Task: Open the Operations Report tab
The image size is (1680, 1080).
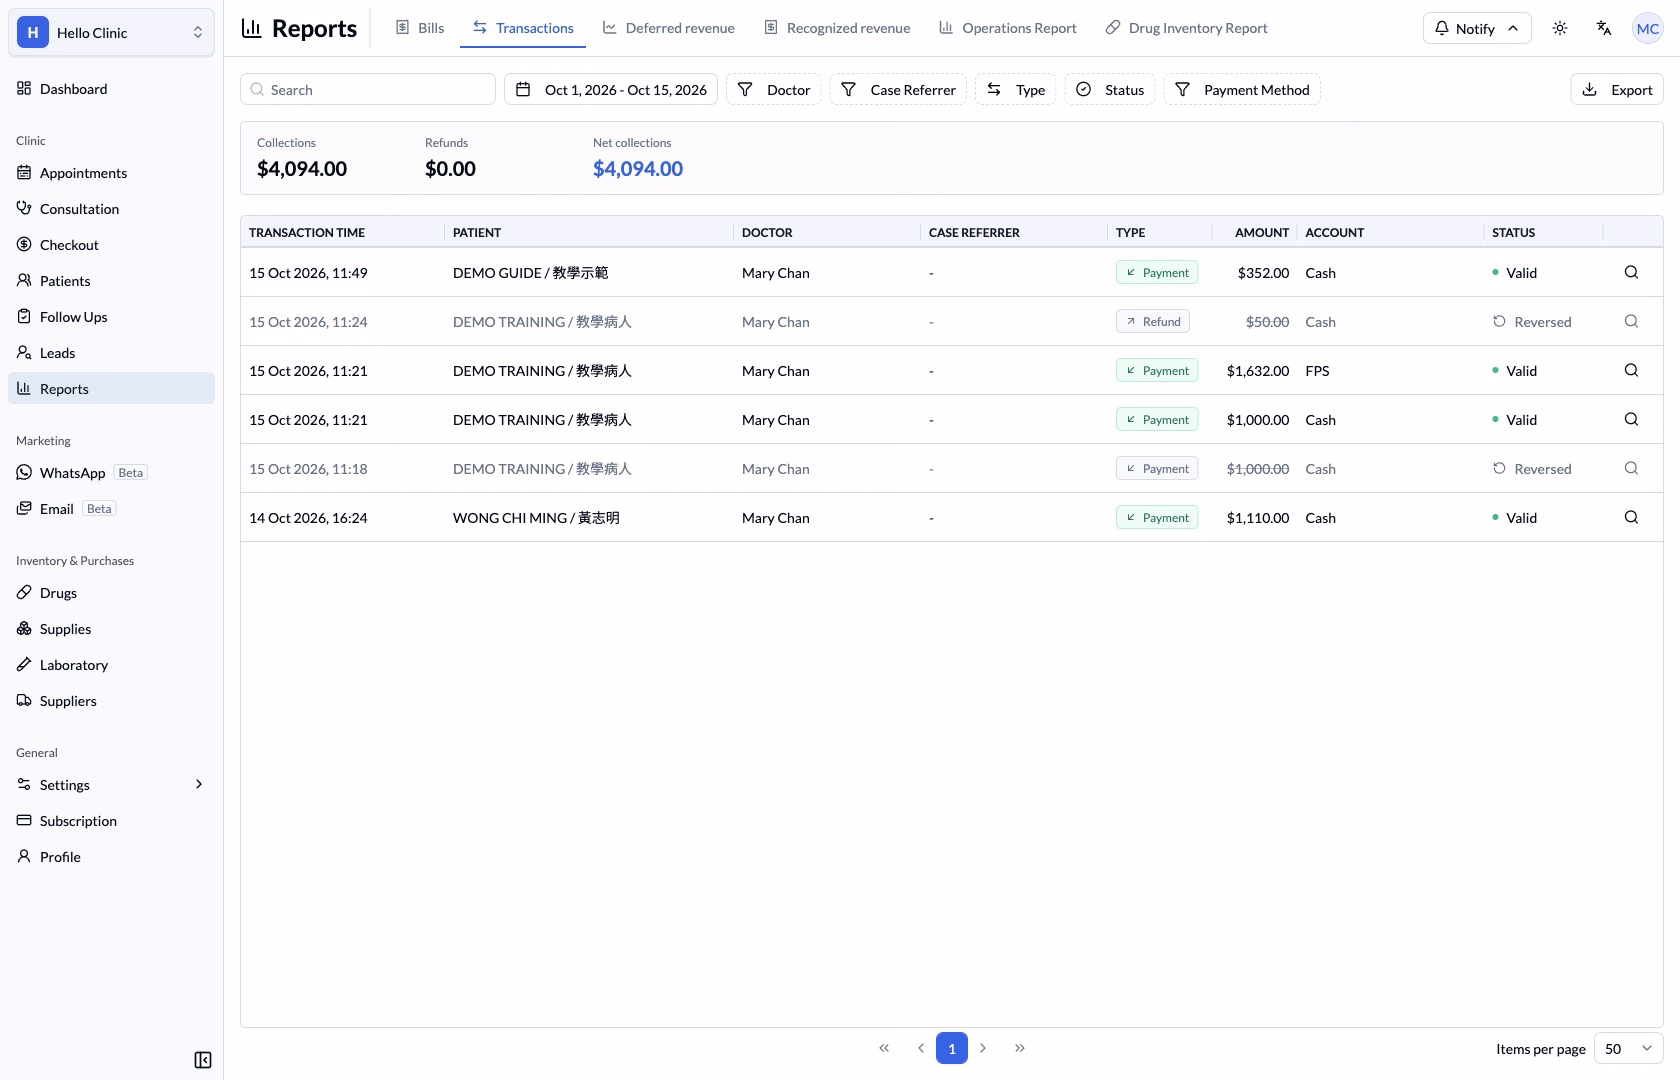Action: click(x=1008, y=28)
